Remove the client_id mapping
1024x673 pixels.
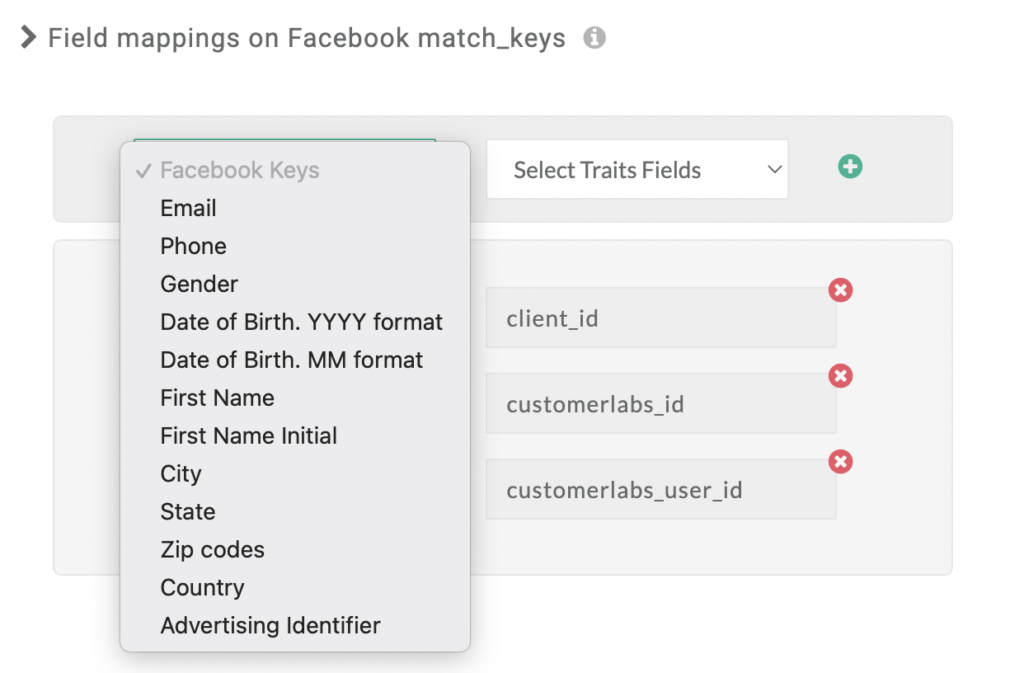coord(840,290)
